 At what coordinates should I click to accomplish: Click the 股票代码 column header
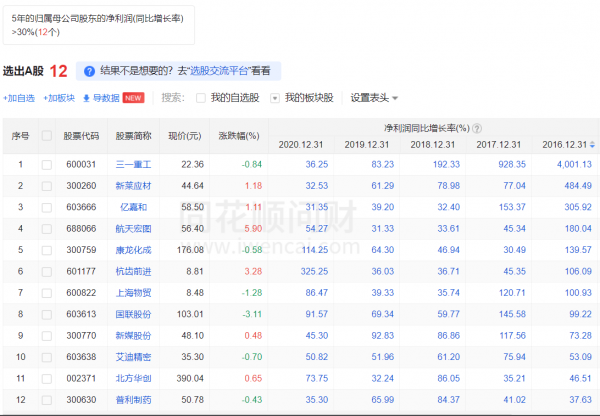click(81, 136)
